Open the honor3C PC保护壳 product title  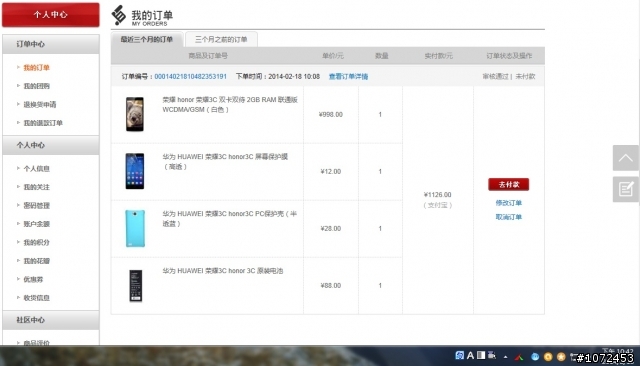point(229,219)
